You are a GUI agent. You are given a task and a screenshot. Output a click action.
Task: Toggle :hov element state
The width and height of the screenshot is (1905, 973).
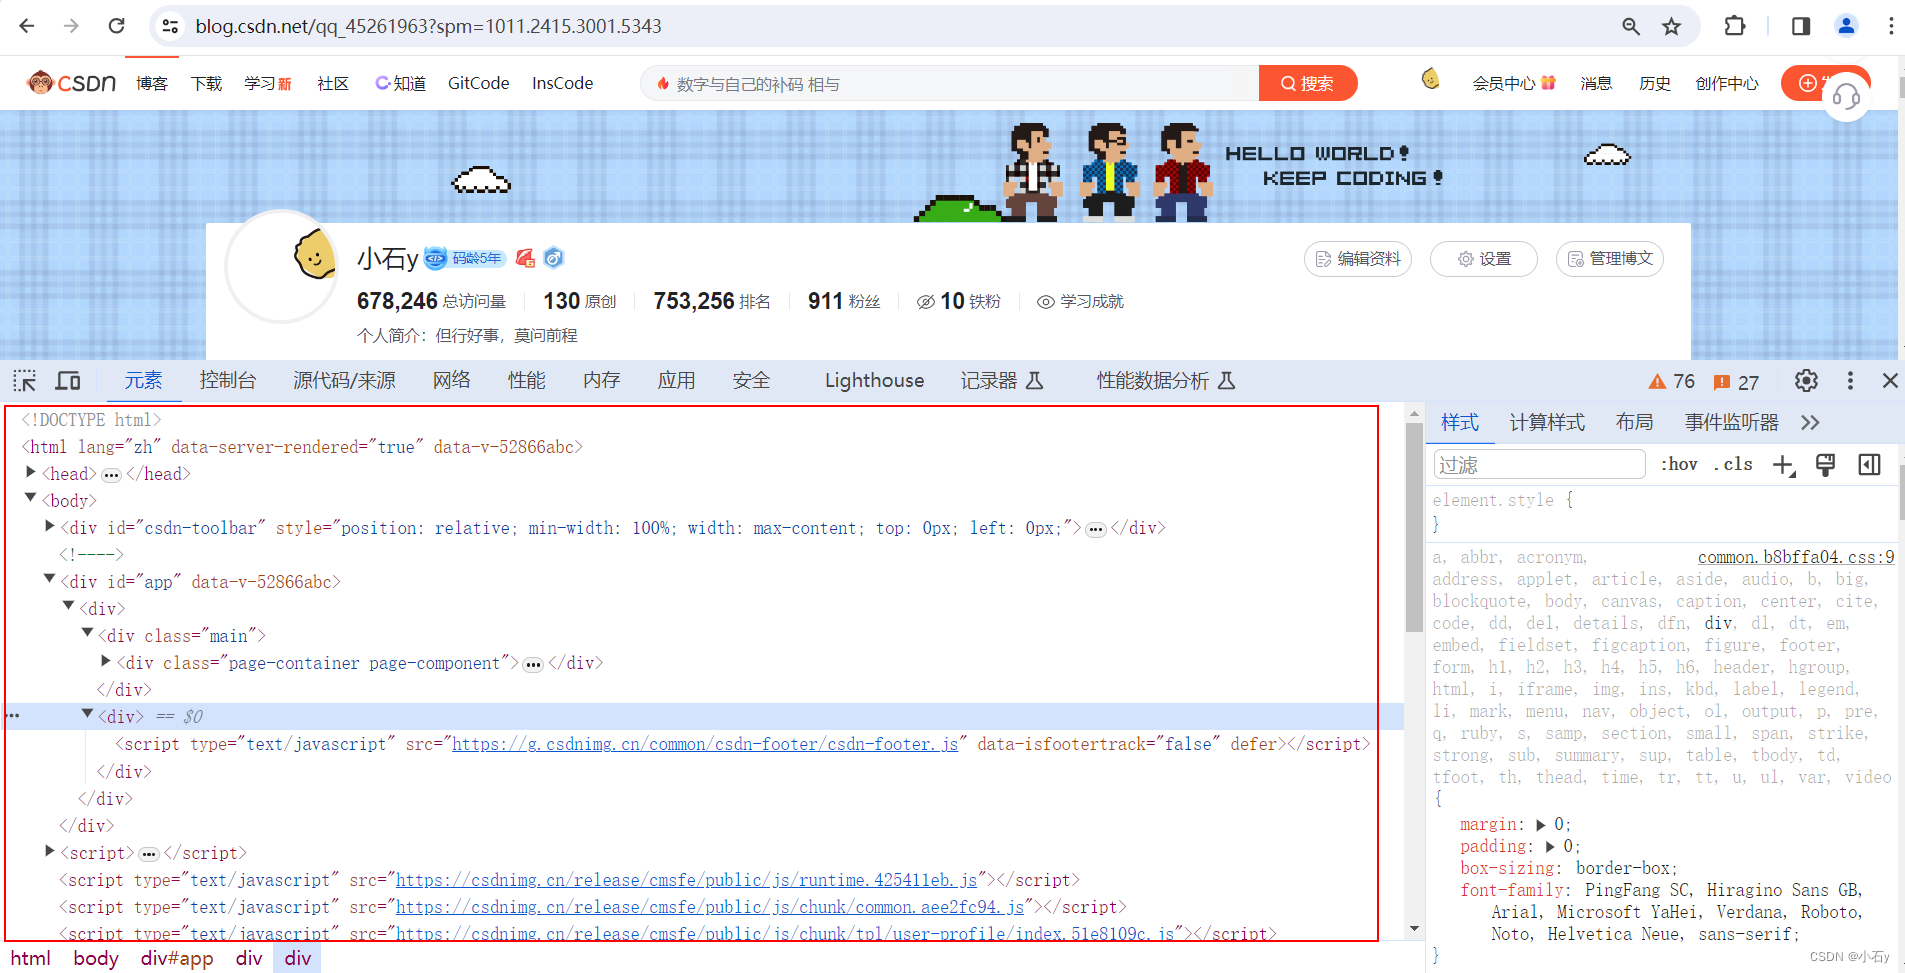[x=1679, y=464]
